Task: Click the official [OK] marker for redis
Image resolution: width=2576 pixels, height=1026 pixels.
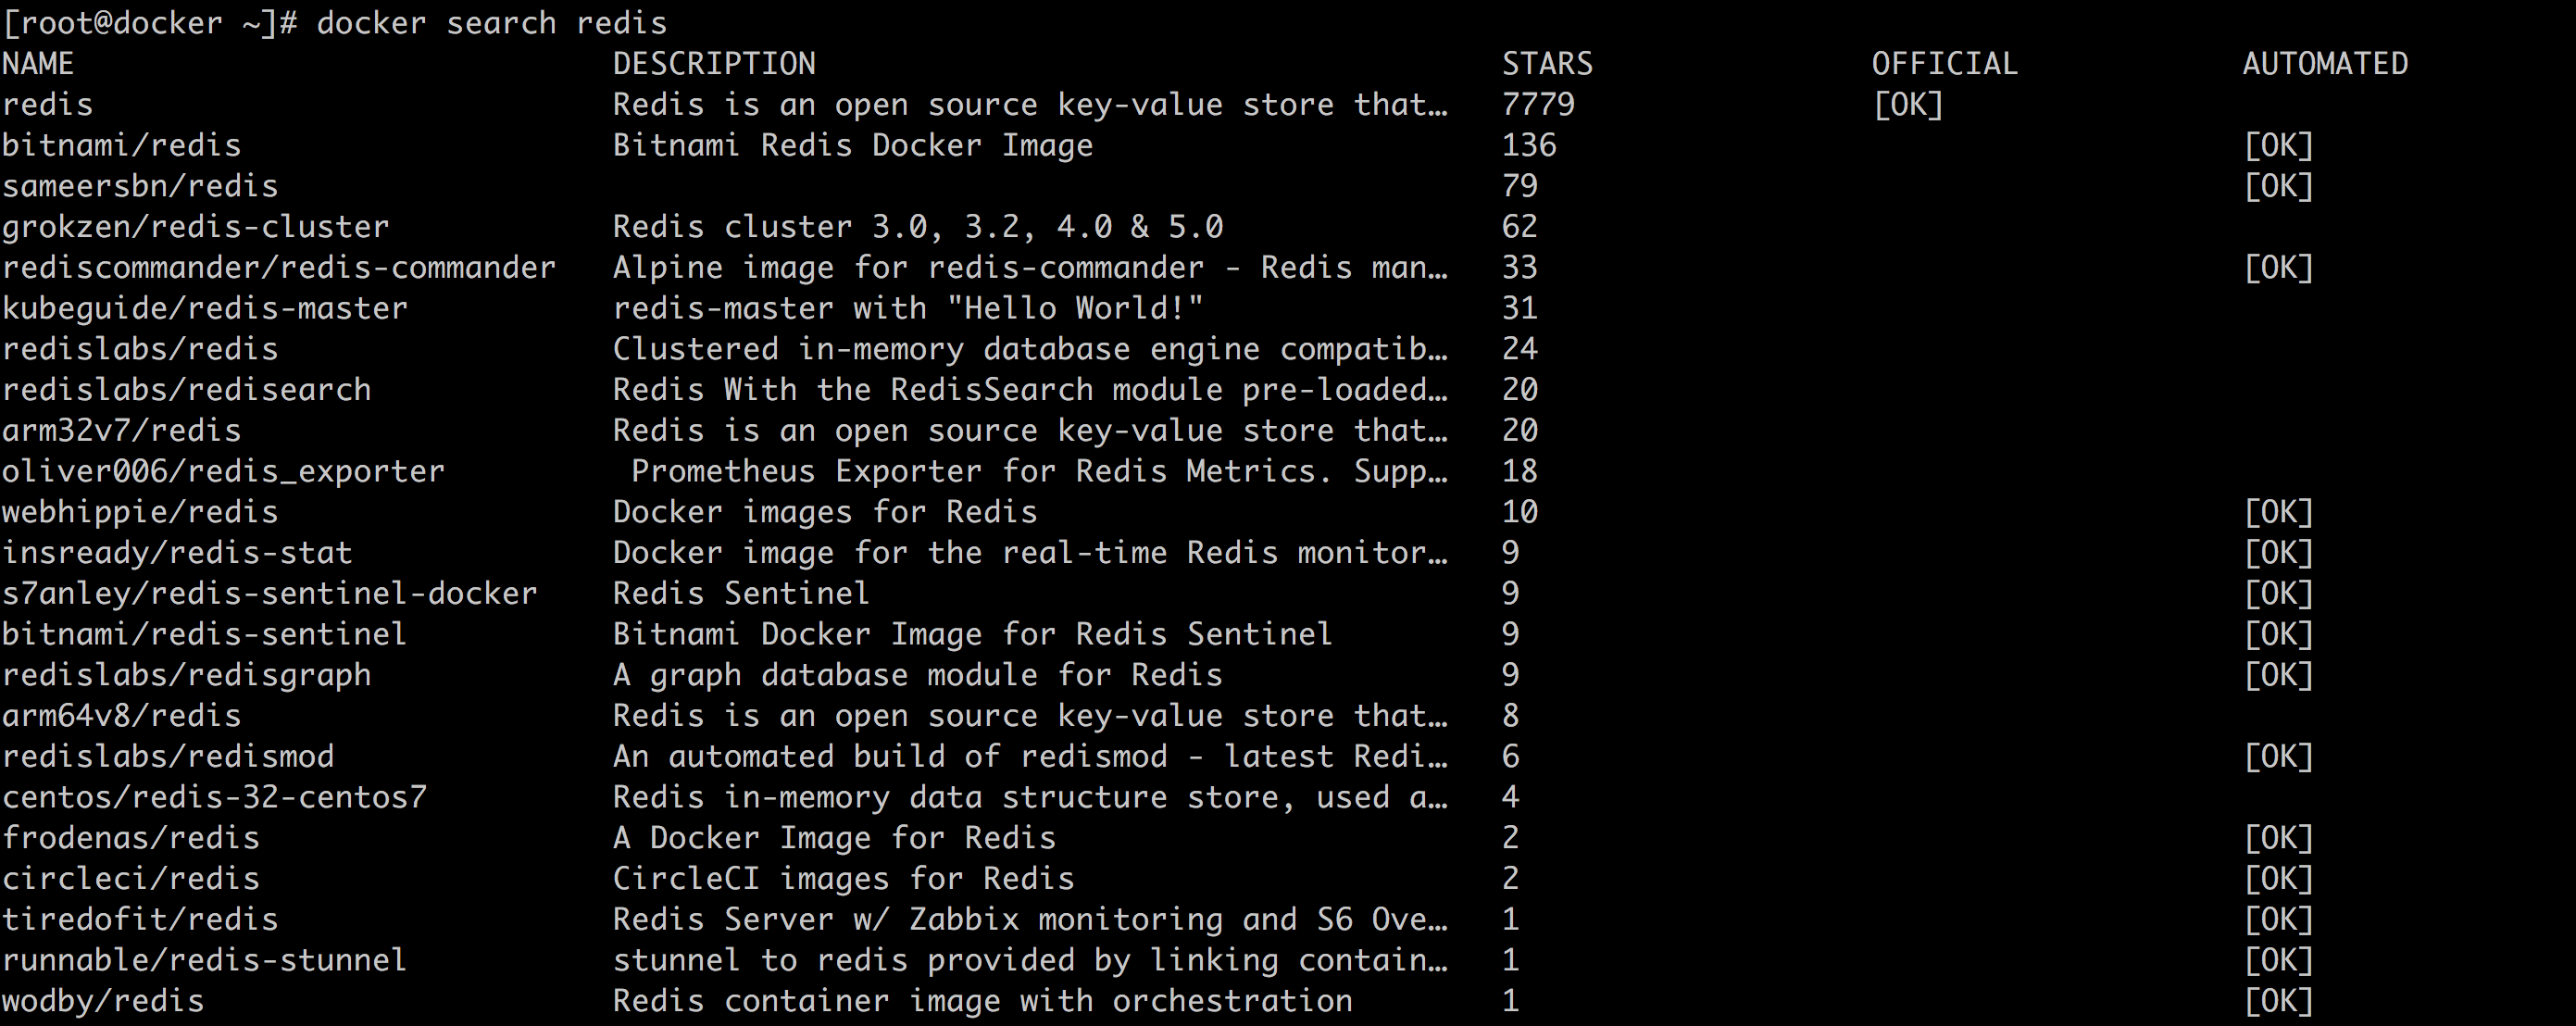Action: tap(1907, 105)
